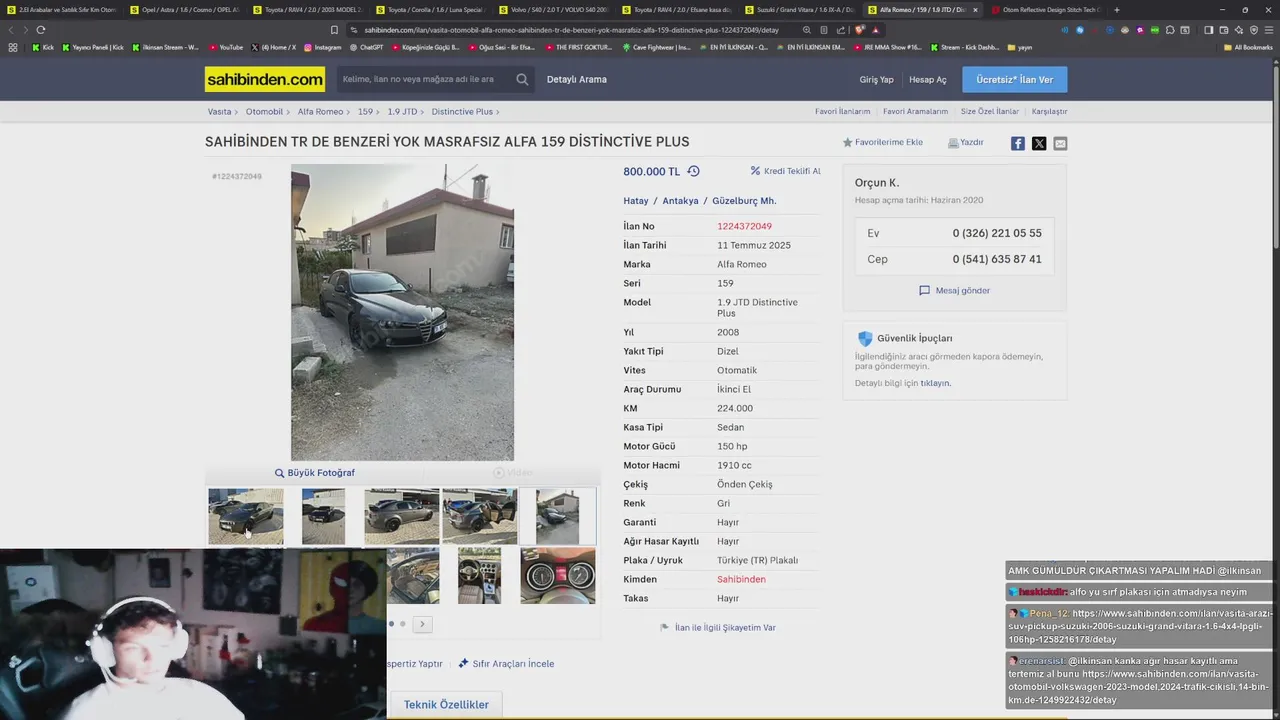Image resolution: width=1280 pixels, height=720 pixels.
Task: Expand the Otomobil breadcrumb
Action: pos(267,112)
